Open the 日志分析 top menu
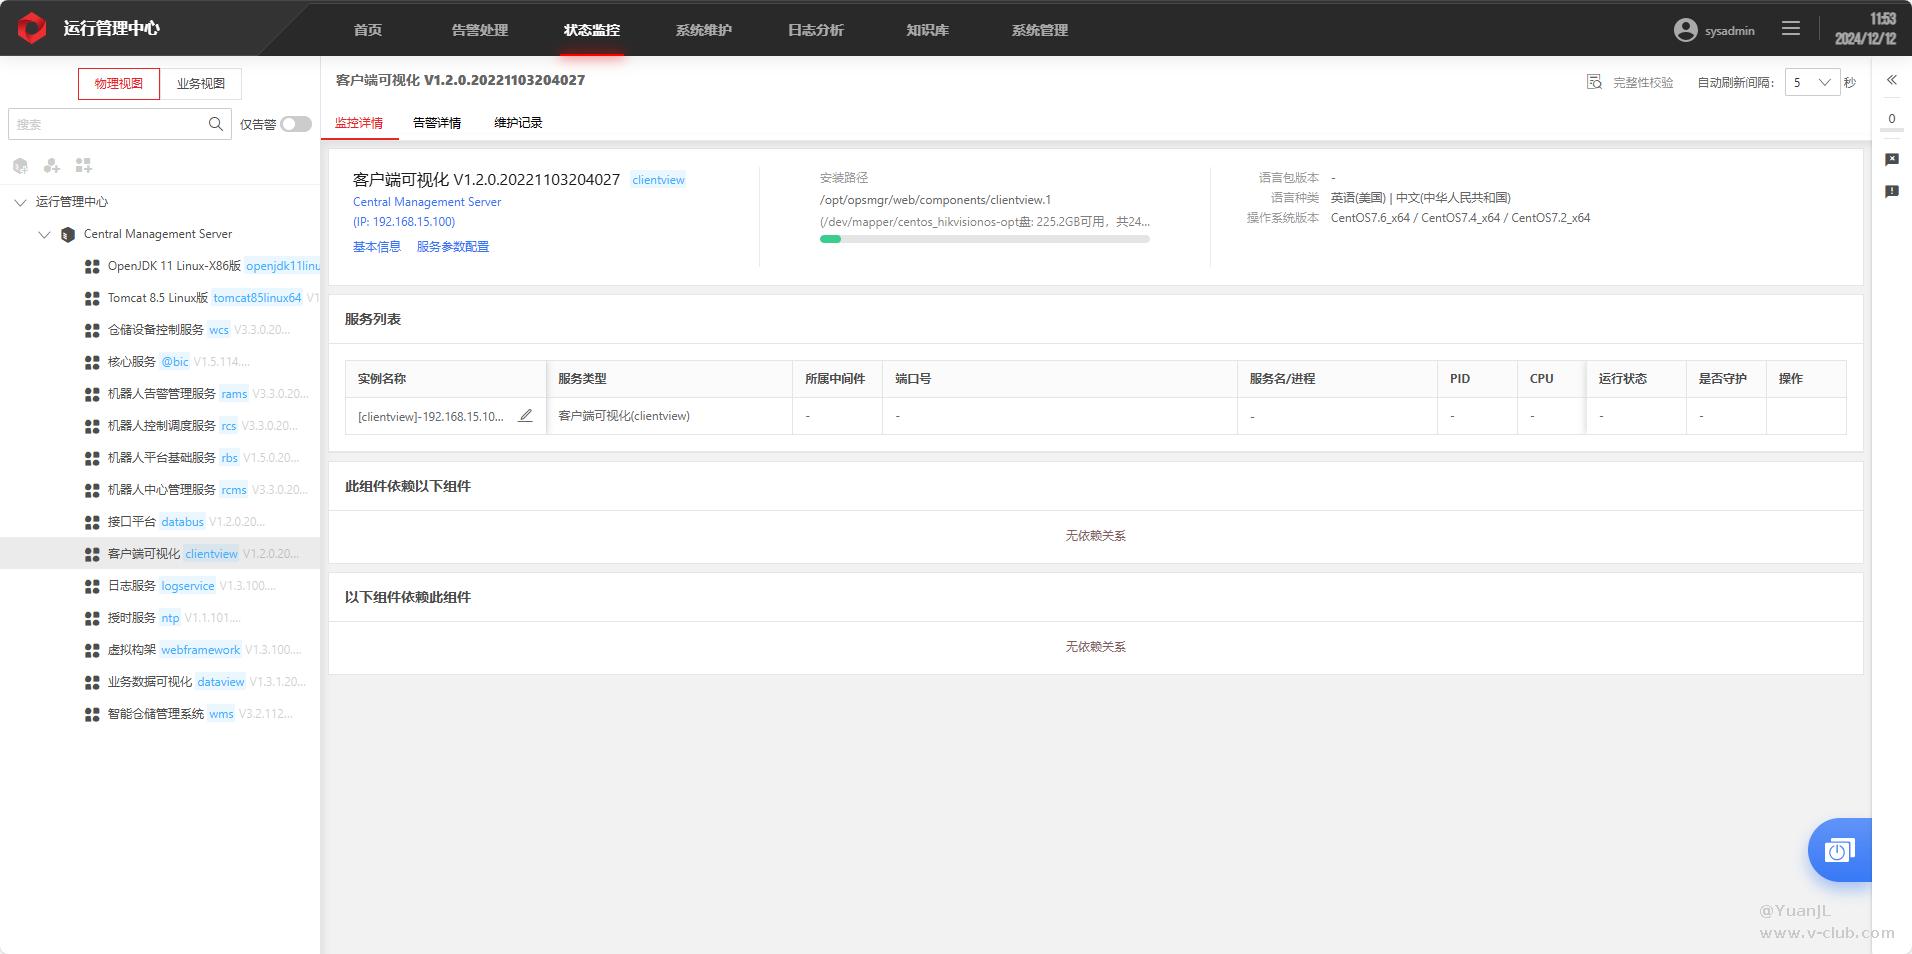Viewport: 1912px width, 954px height. coord(815,30)
